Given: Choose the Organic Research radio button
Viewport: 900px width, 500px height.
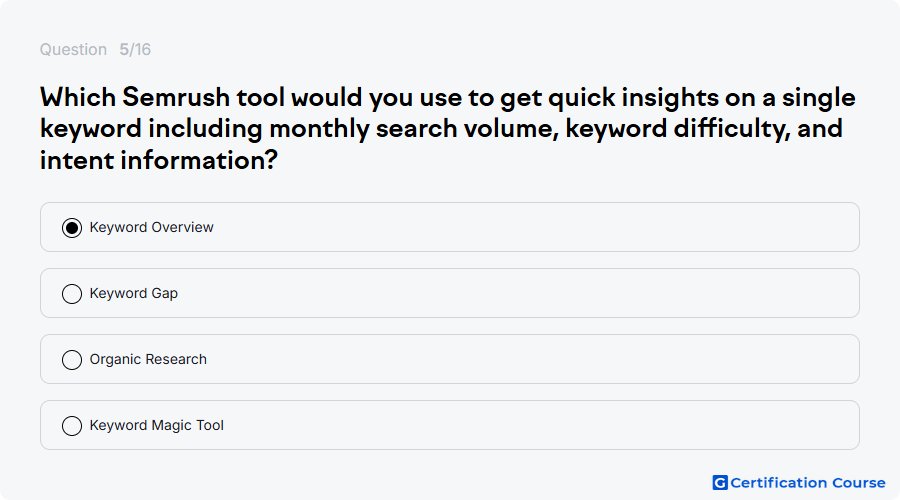Looking at the screenshot, I should pyautogui.click(x=72, y=360).
